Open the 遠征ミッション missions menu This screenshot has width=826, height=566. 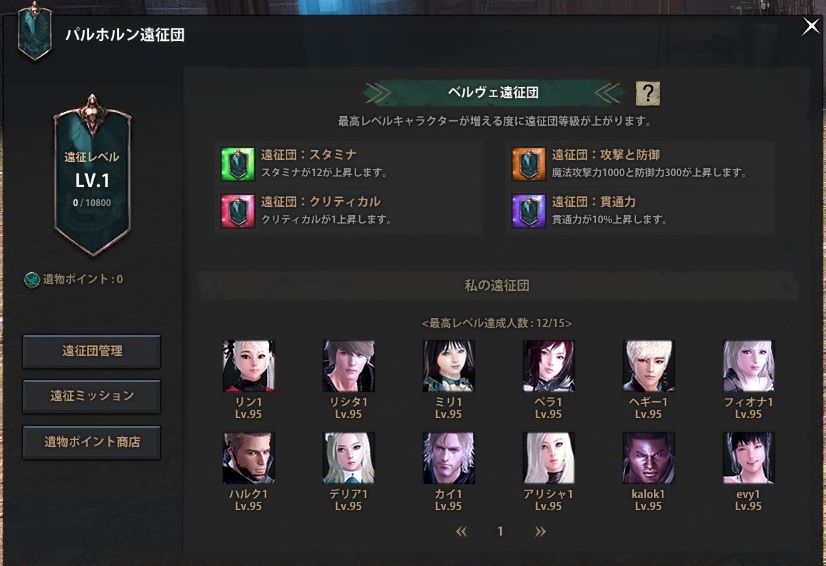click(92, 396)
